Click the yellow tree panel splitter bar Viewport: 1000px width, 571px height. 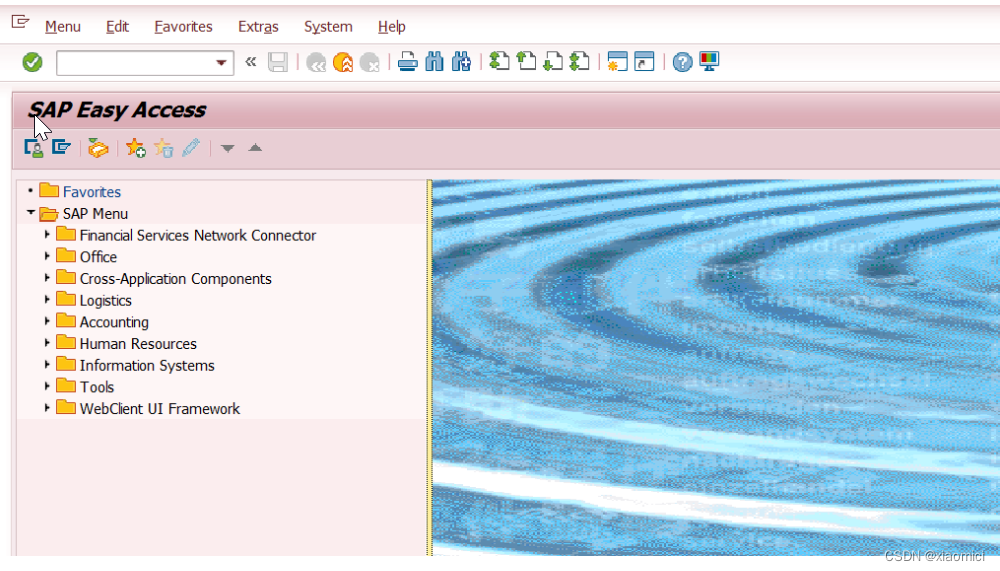click(x=429, y=367)
